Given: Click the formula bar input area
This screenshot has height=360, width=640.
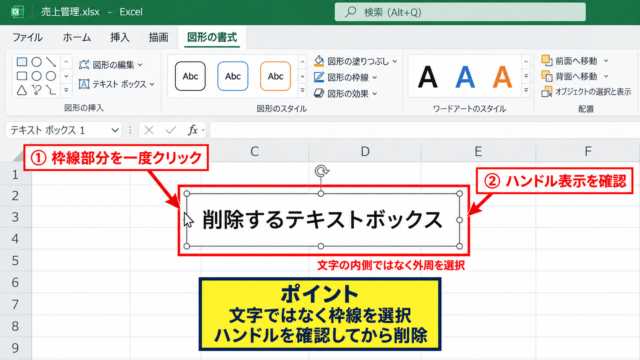Looking at the screenshot, I should 424,130.
